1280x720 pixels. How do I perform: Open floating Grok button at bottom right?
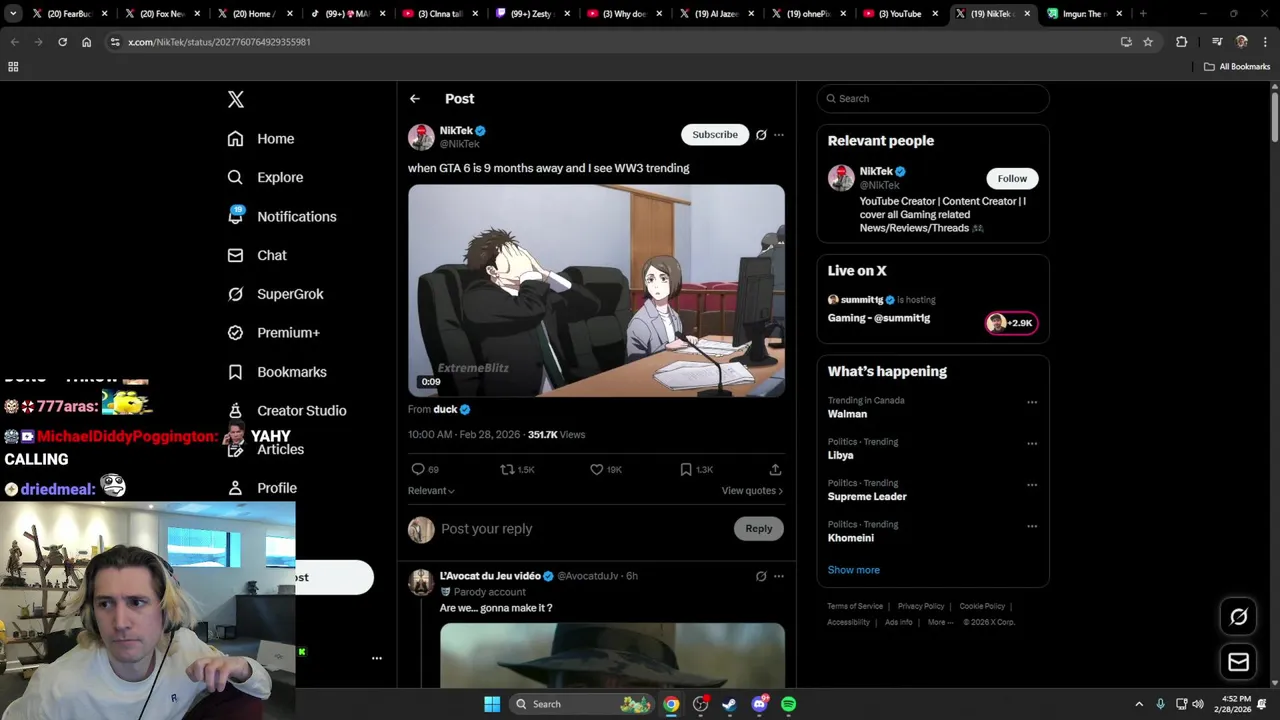click(1238, 617)
